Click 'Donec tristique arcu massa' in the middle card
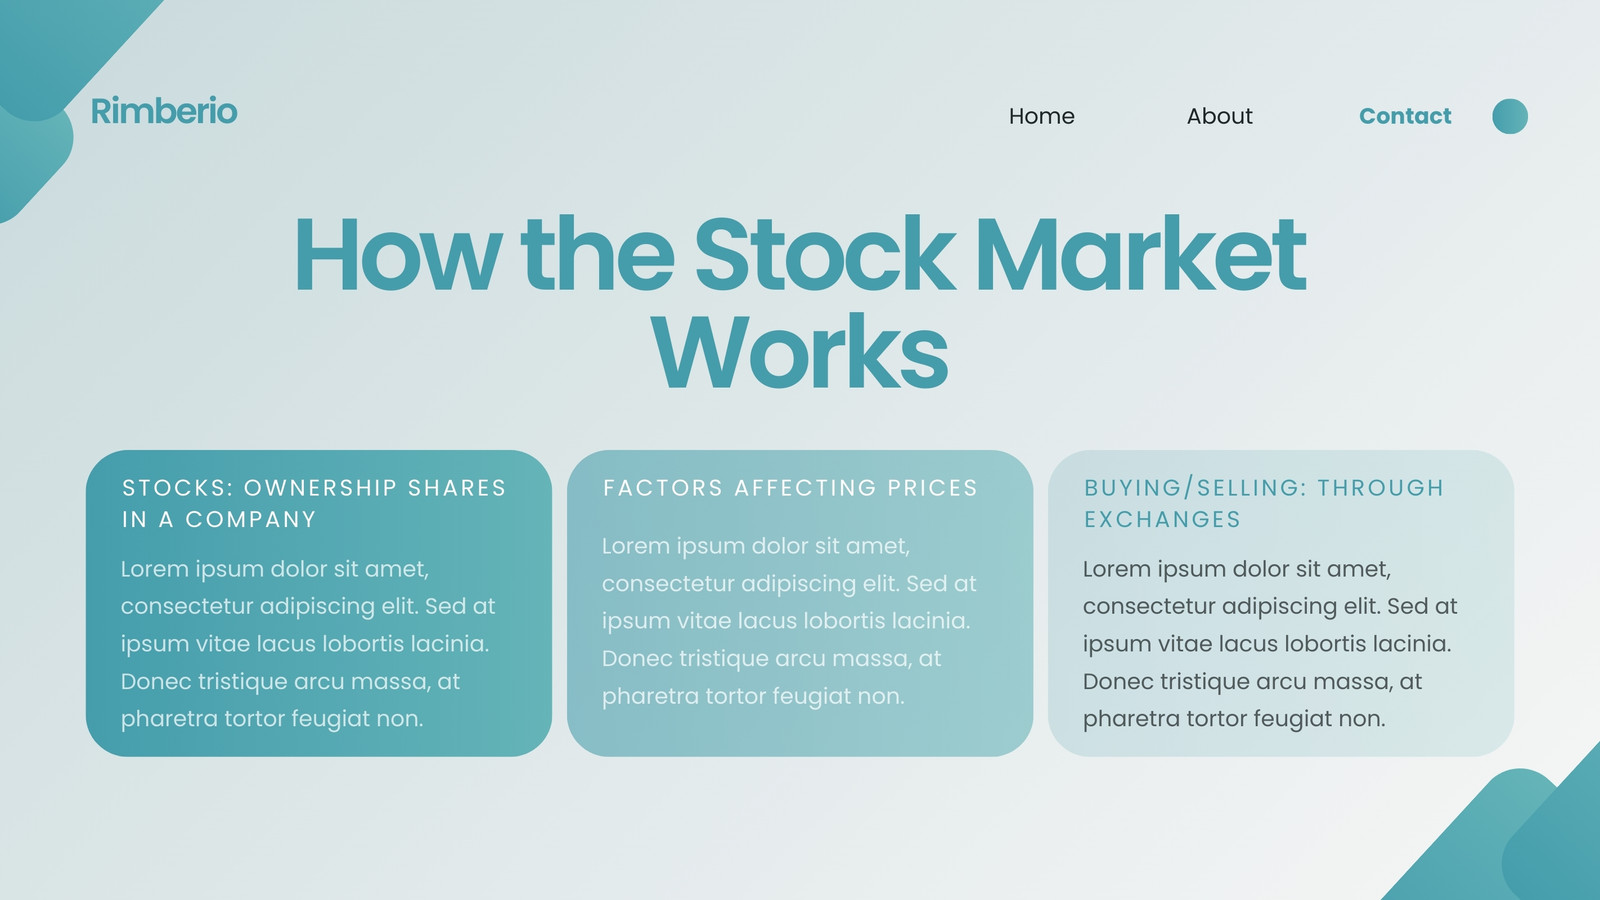 pos(771,659)
